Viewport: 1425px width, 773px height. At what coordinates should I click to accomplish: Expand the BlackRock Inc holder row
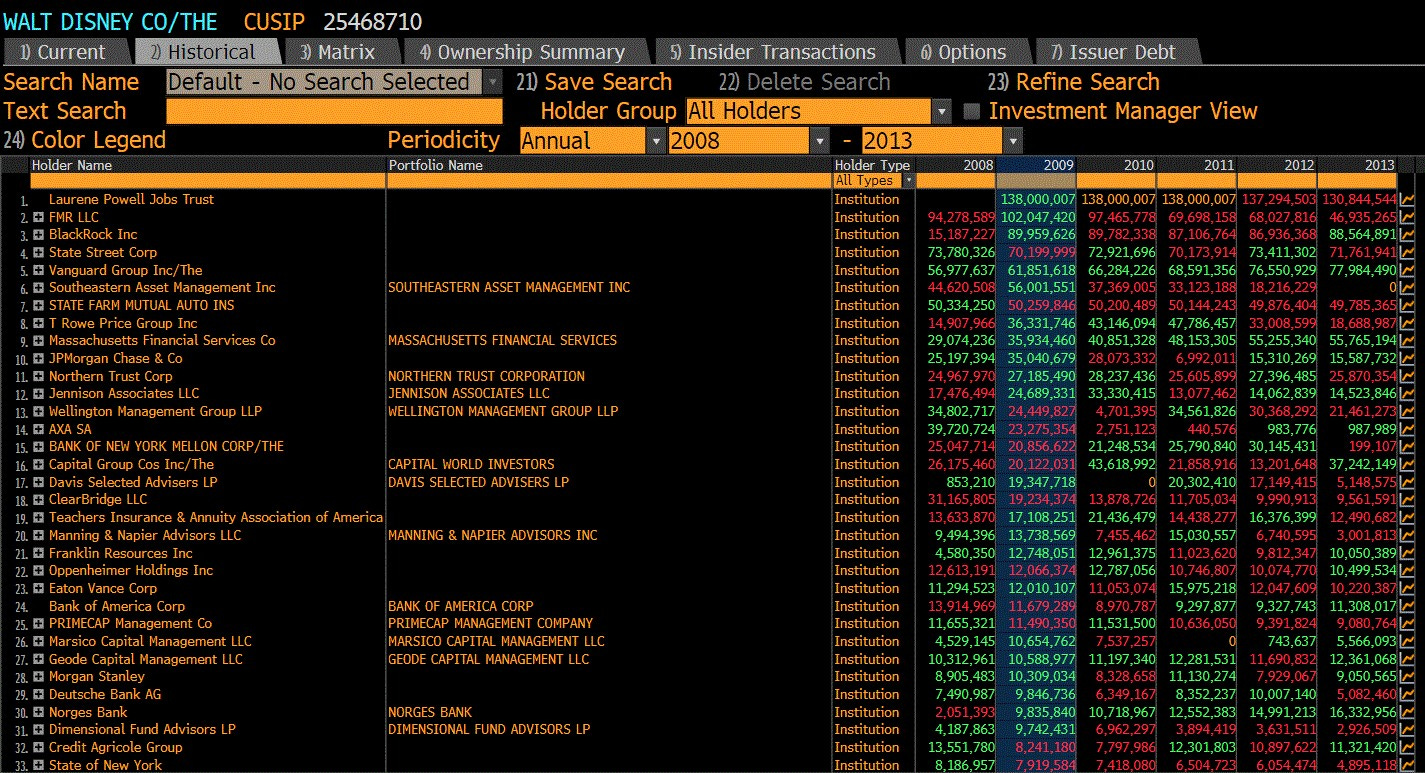point(38,235)
